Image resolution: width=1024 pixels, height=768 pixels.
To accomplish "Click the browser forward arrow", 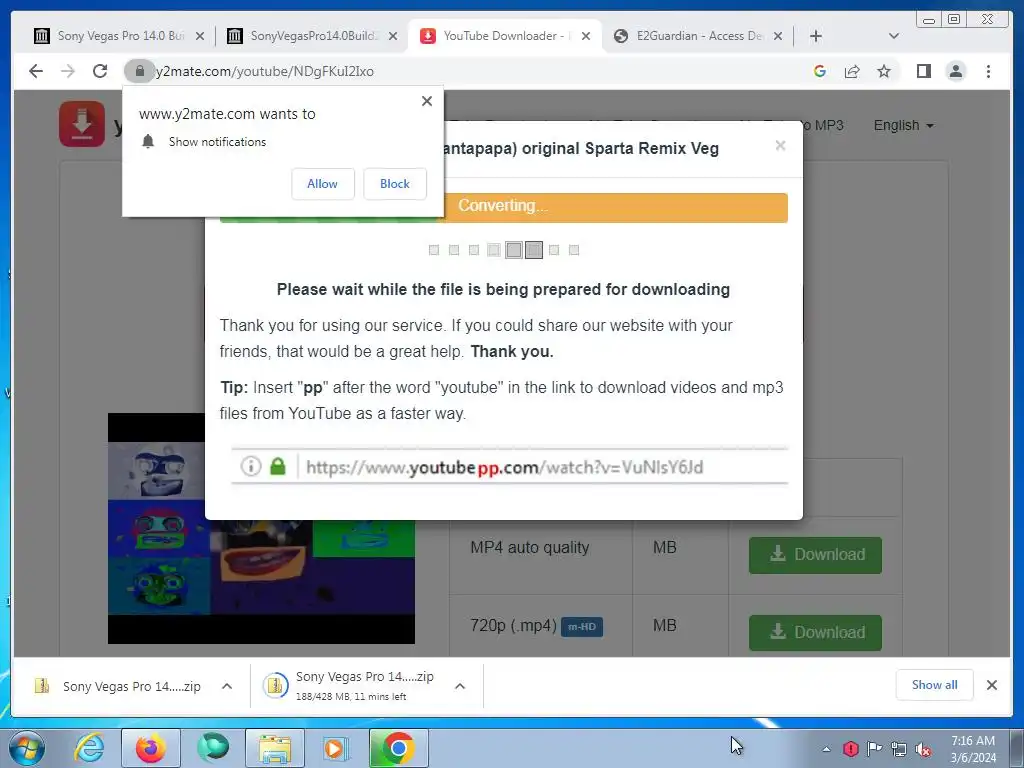I will (68, 71).
